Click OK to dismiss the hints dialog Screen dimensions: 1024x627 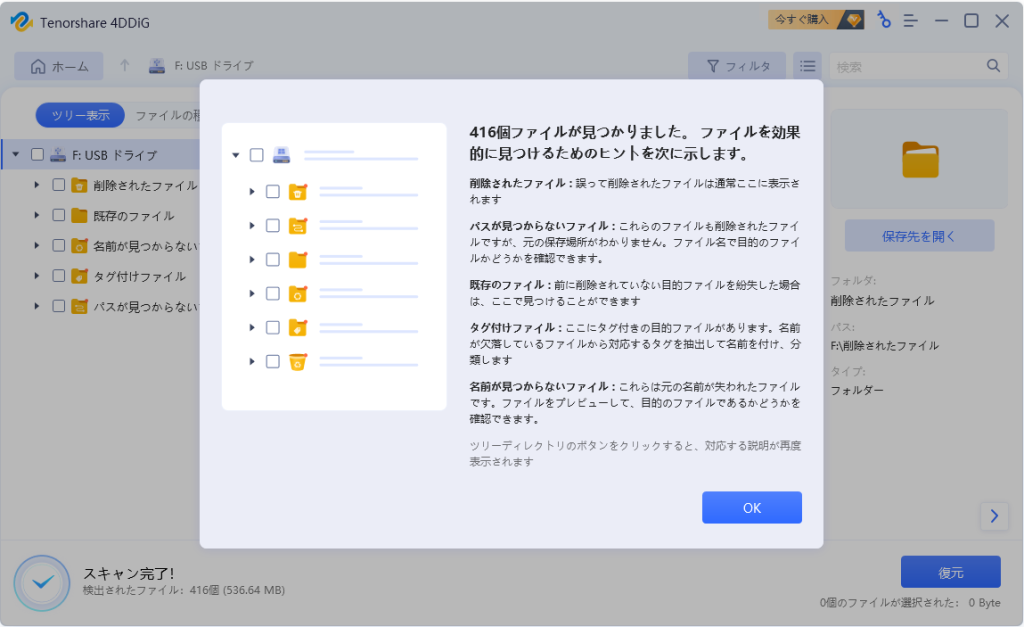(752, 507)
